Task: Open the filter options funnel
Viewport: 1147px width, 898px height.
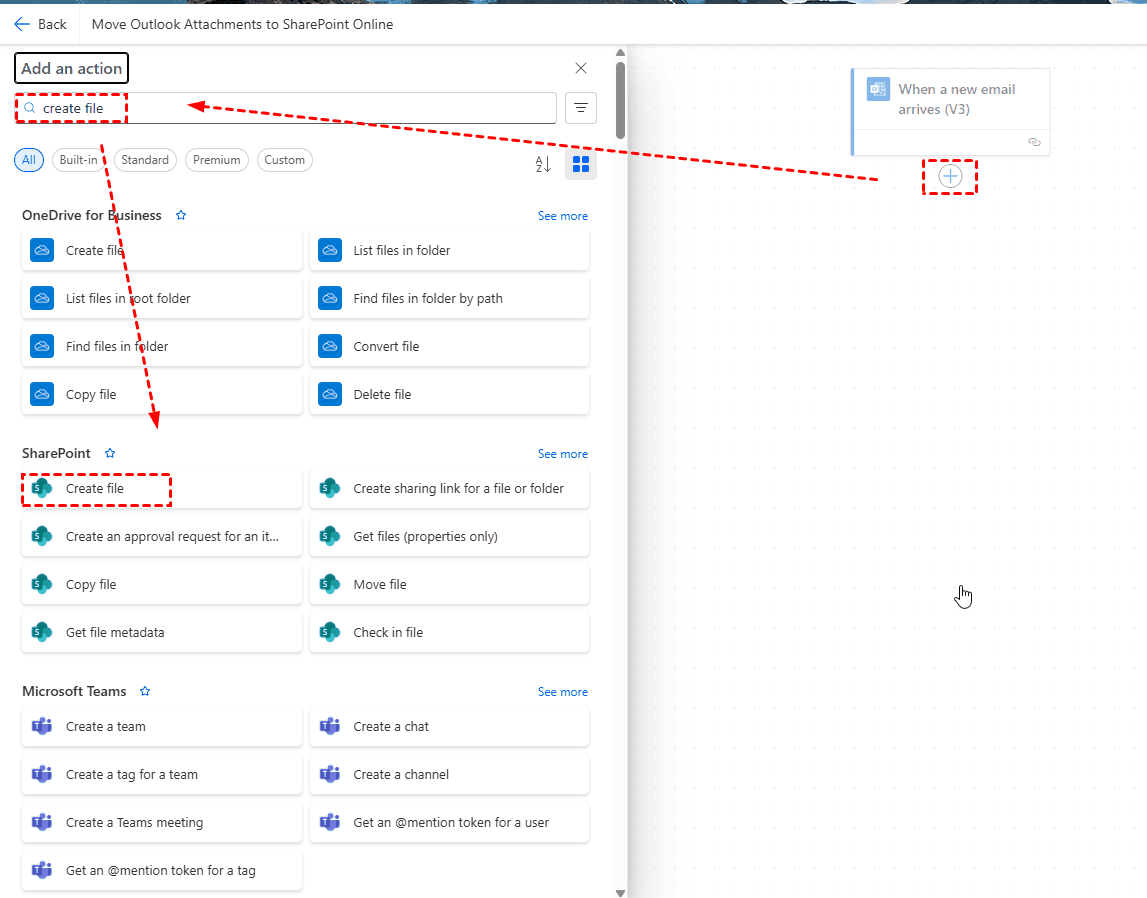Action: [x=581, y=108]
